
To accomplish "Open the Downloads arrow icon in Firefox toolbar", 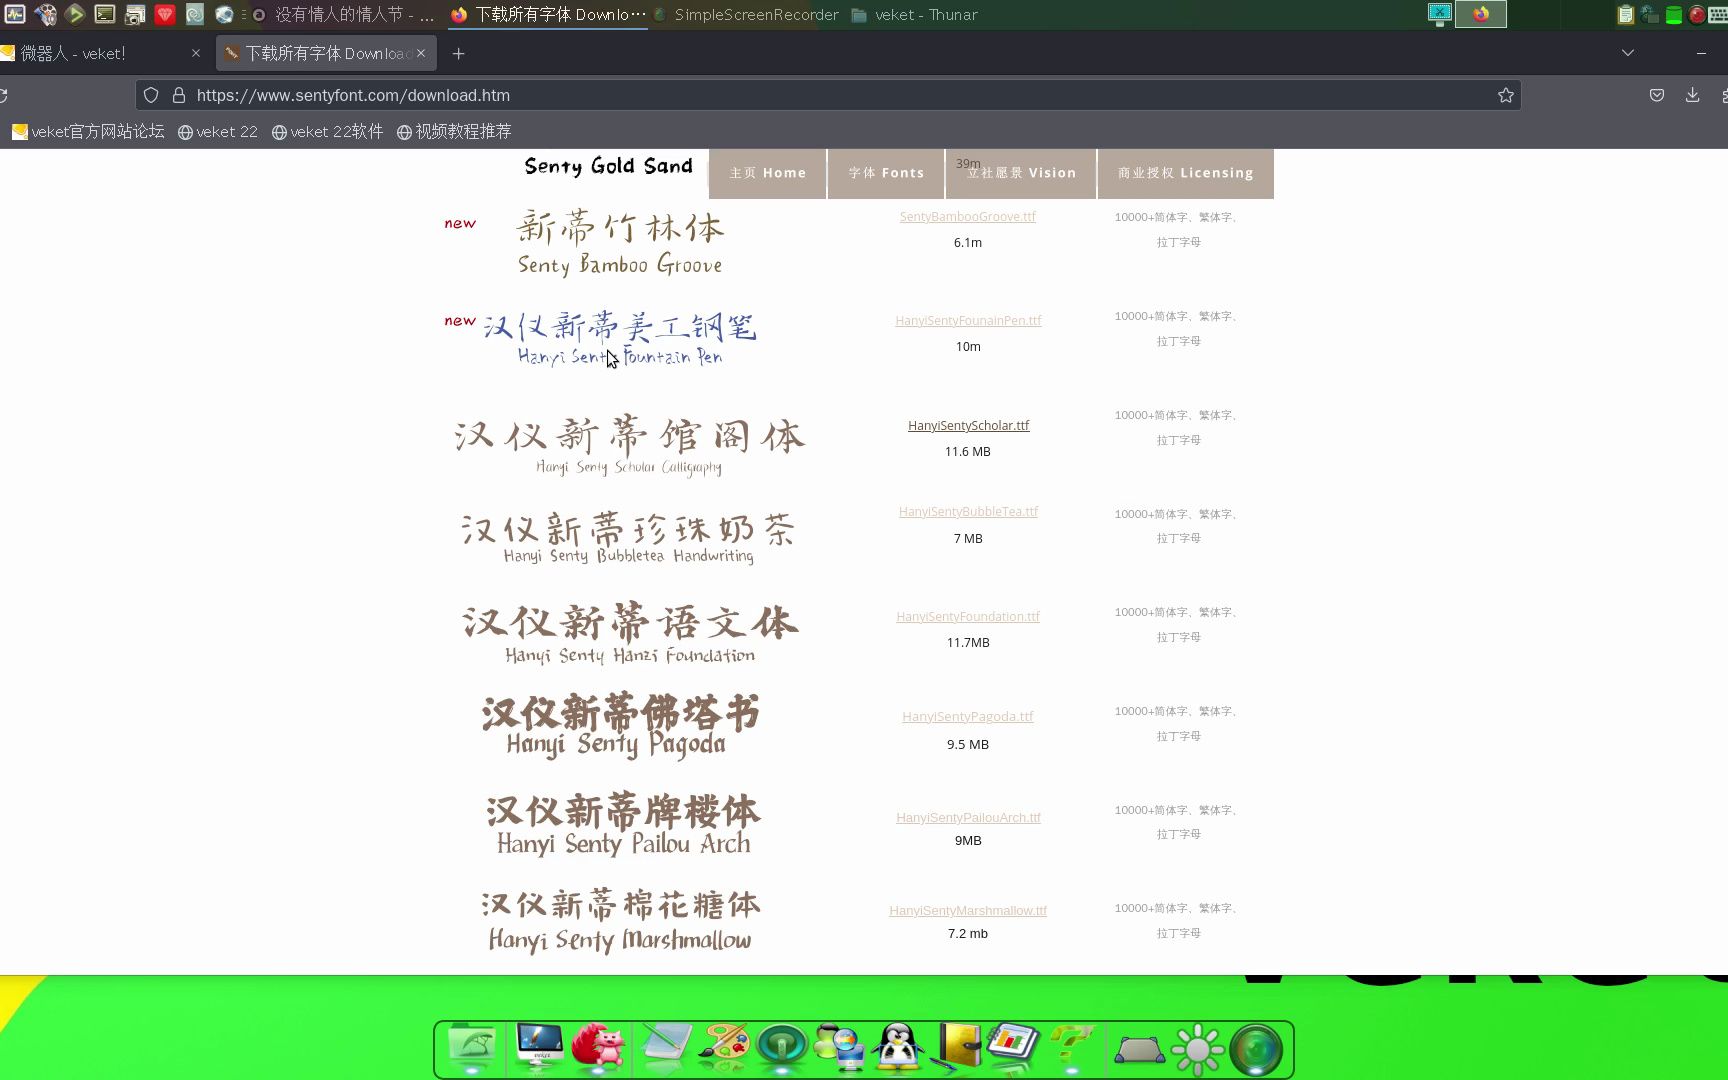I will click(1692, 95).
